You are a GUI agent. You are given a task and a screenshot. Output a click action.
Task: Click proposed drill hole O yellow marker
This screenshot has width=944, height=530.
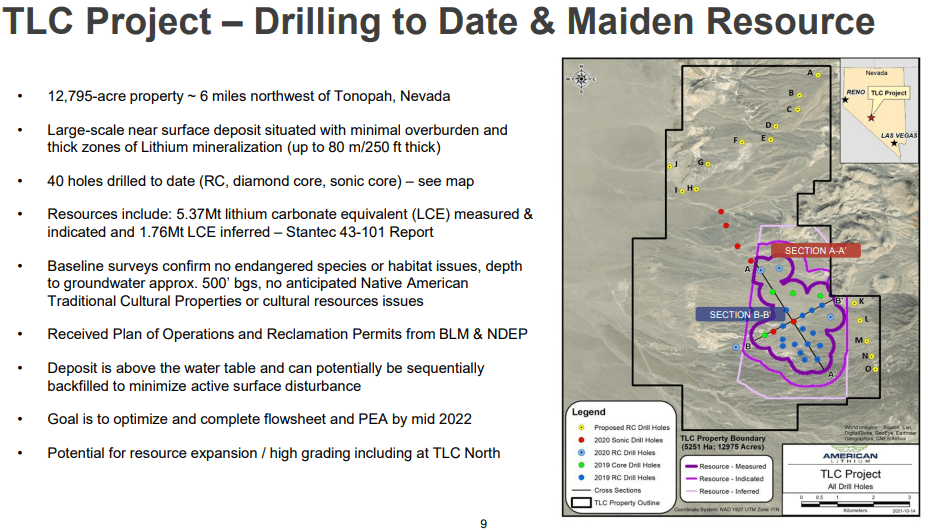[875, 369]
